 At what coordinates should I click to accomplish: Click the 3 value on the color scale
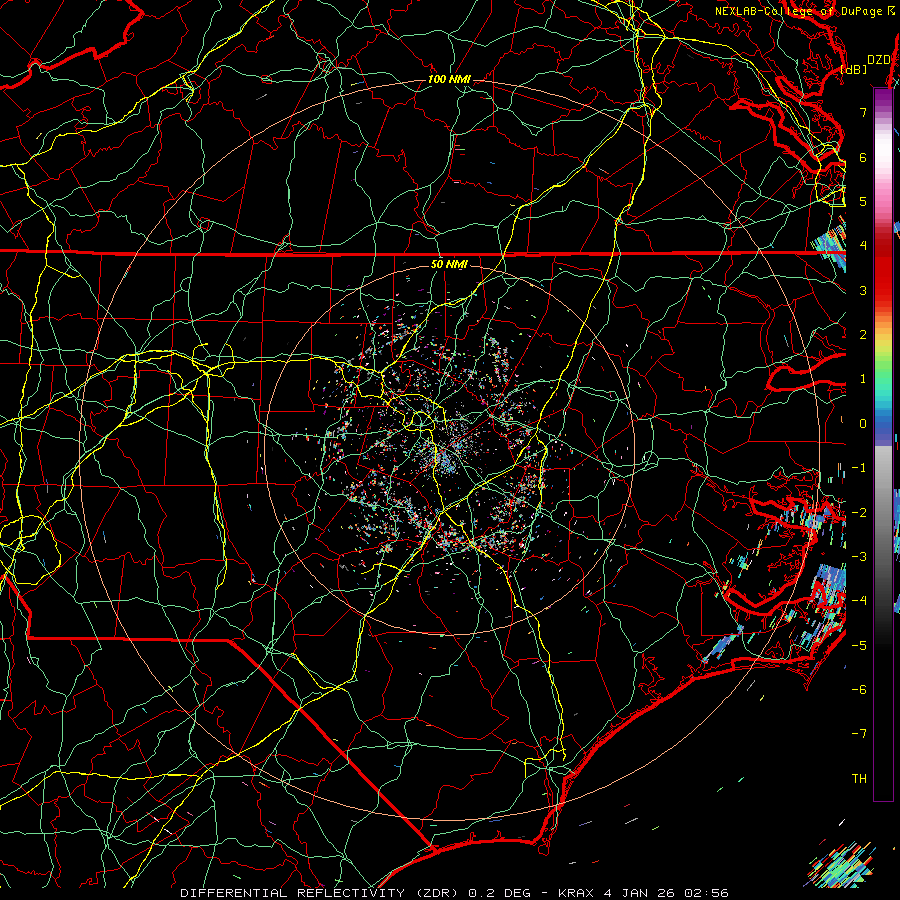pos(863,290)
